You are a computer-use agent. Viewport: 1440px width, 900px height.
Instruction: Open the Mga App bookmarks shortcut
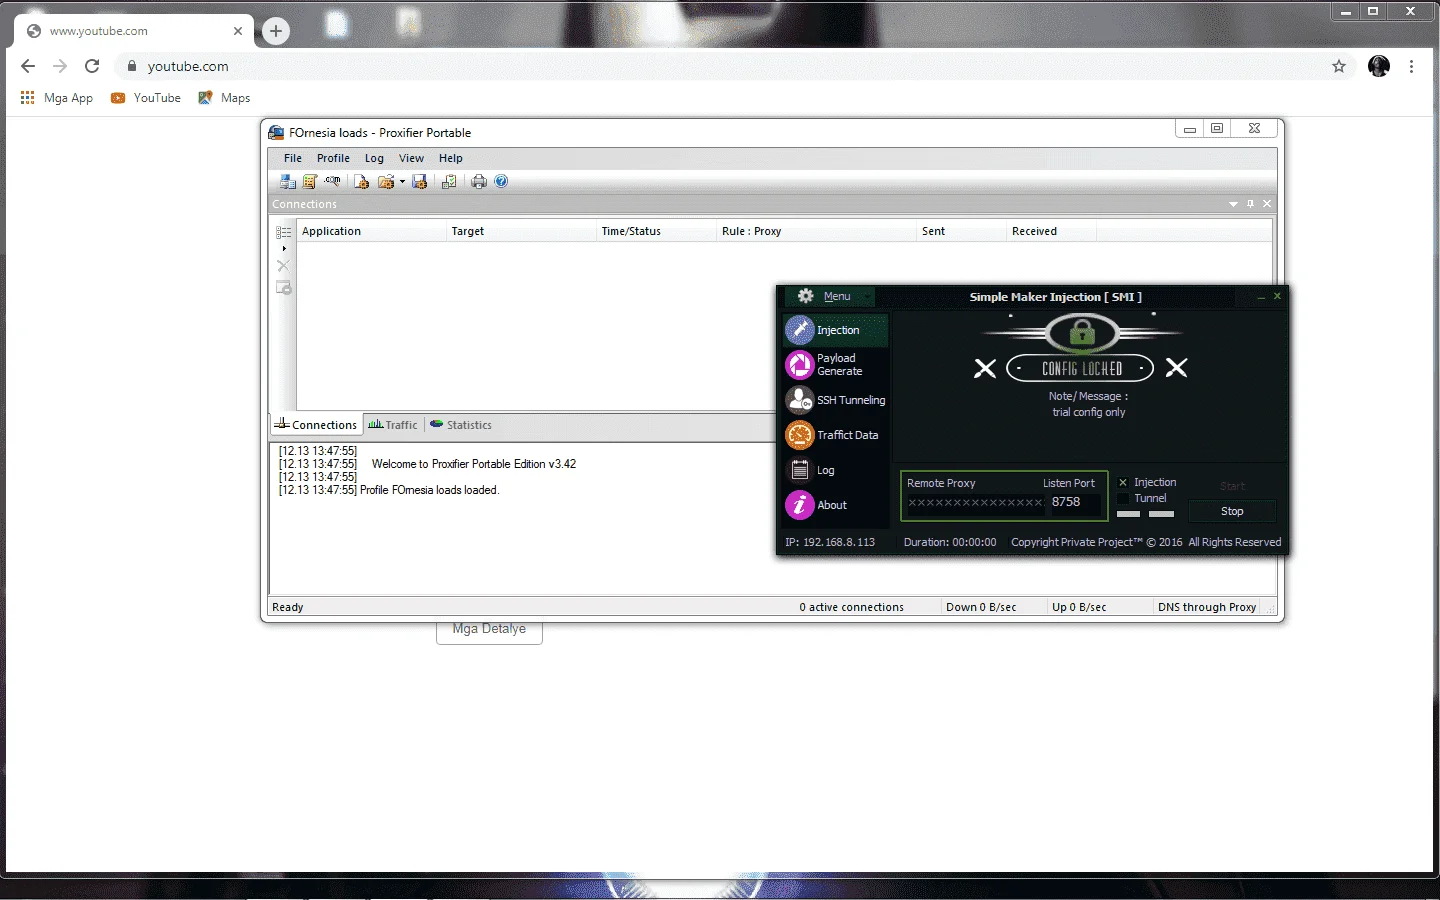click(x=57, y=98)
